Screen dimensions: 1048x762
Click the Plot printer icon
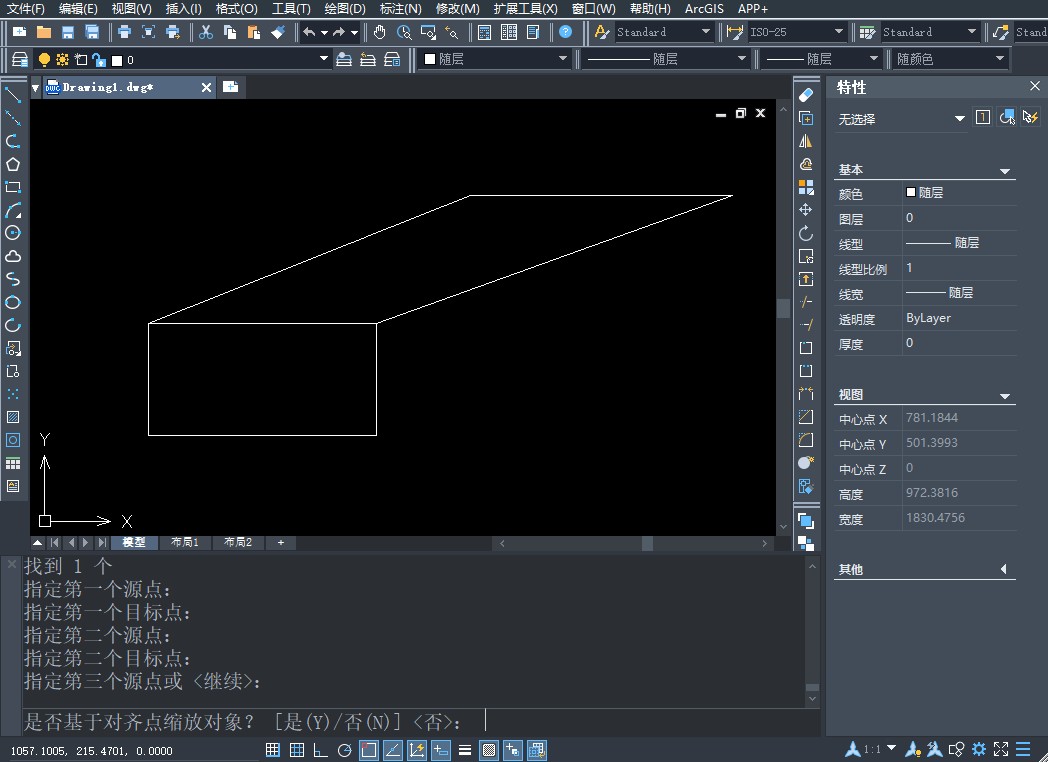click(x=124, y=32)
